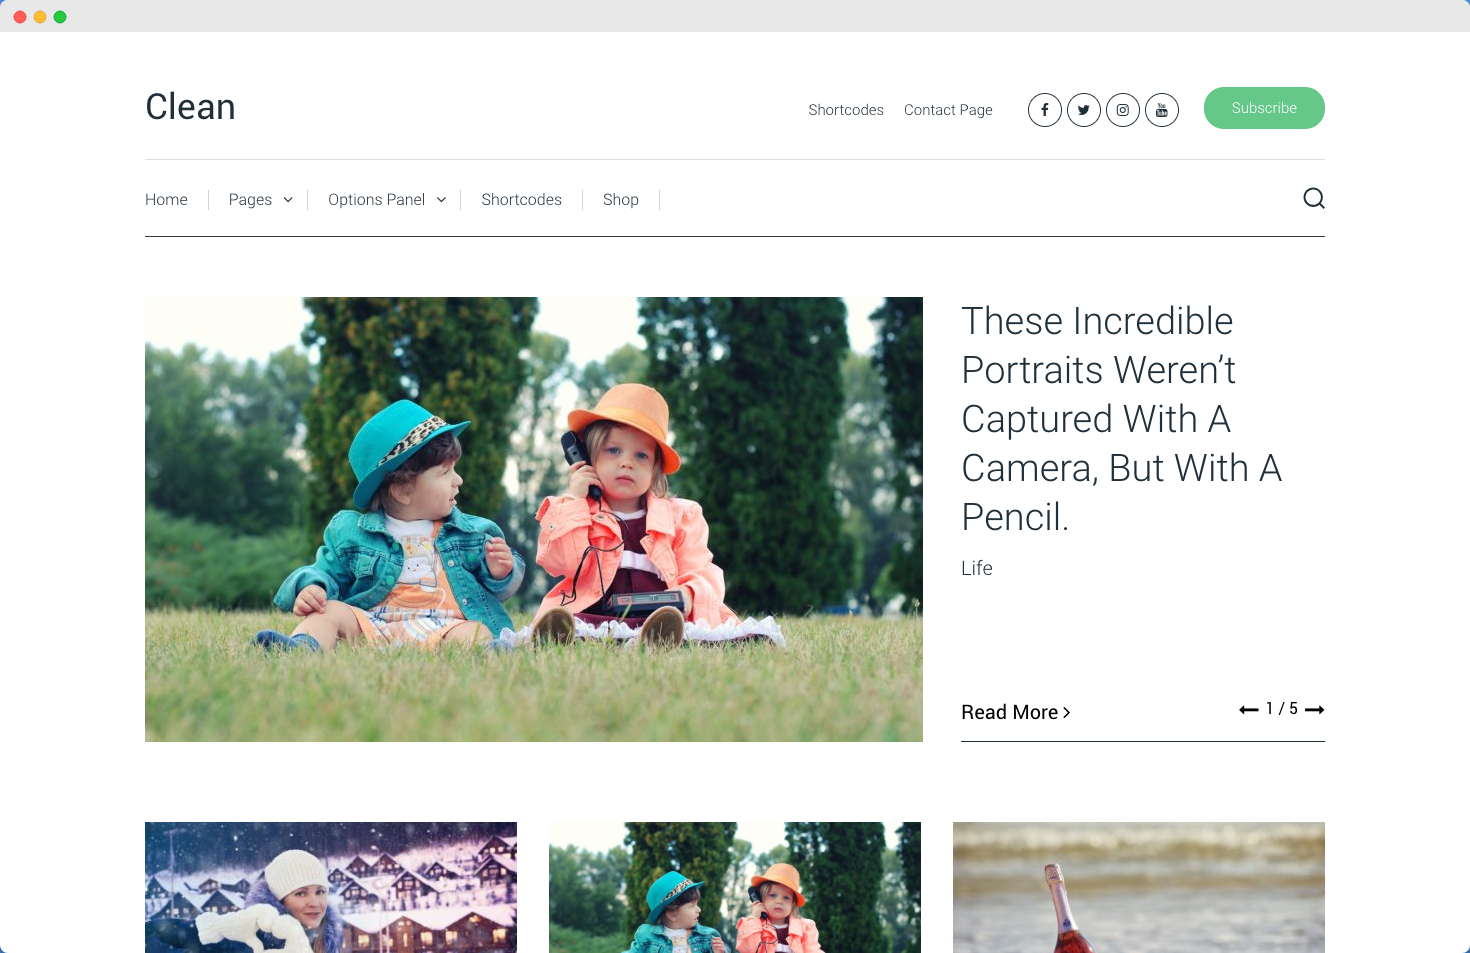Open the champagne bottle post thumbnail
The width and height of the screenshot is (1470, 953).
click(x=1139, y=887)
